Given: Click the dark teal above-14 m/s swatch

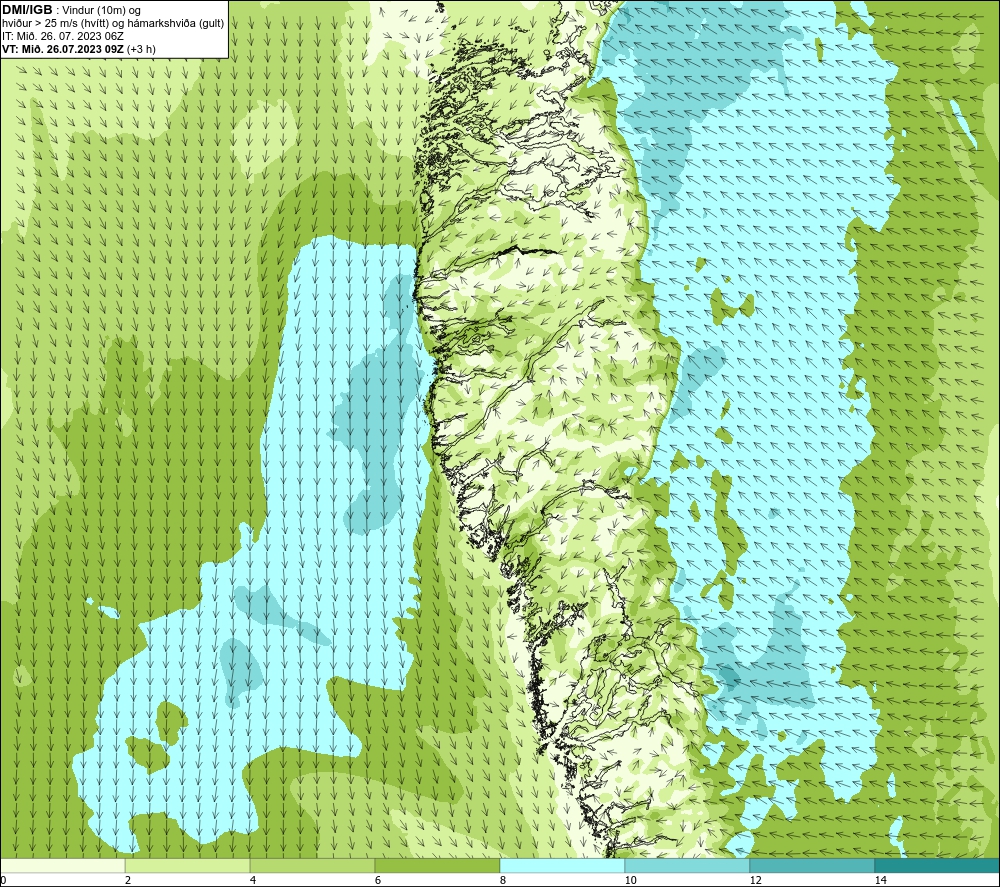Looking at the screenshot, I should pyautogui.click(x=938, y=865).
